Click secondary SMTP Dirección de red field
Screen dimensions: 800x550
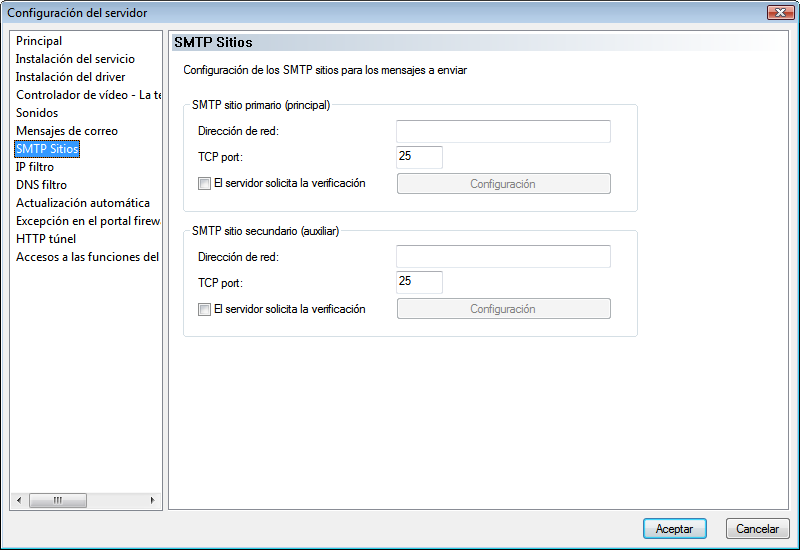click(x=503, y=257)
